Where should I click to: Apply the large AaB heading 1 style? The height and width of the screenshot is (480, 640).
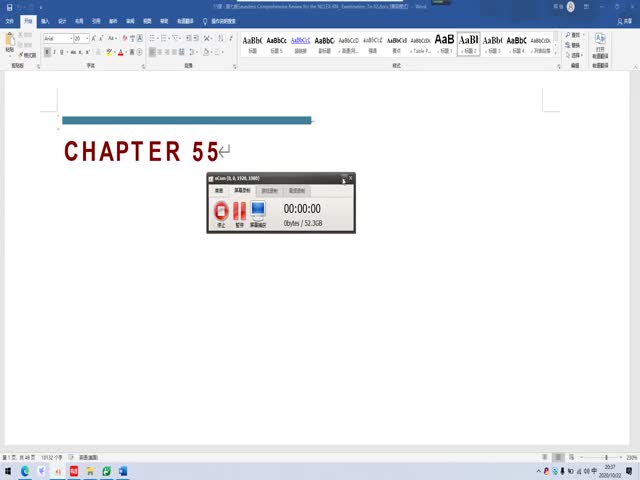[x=444, y=43]
